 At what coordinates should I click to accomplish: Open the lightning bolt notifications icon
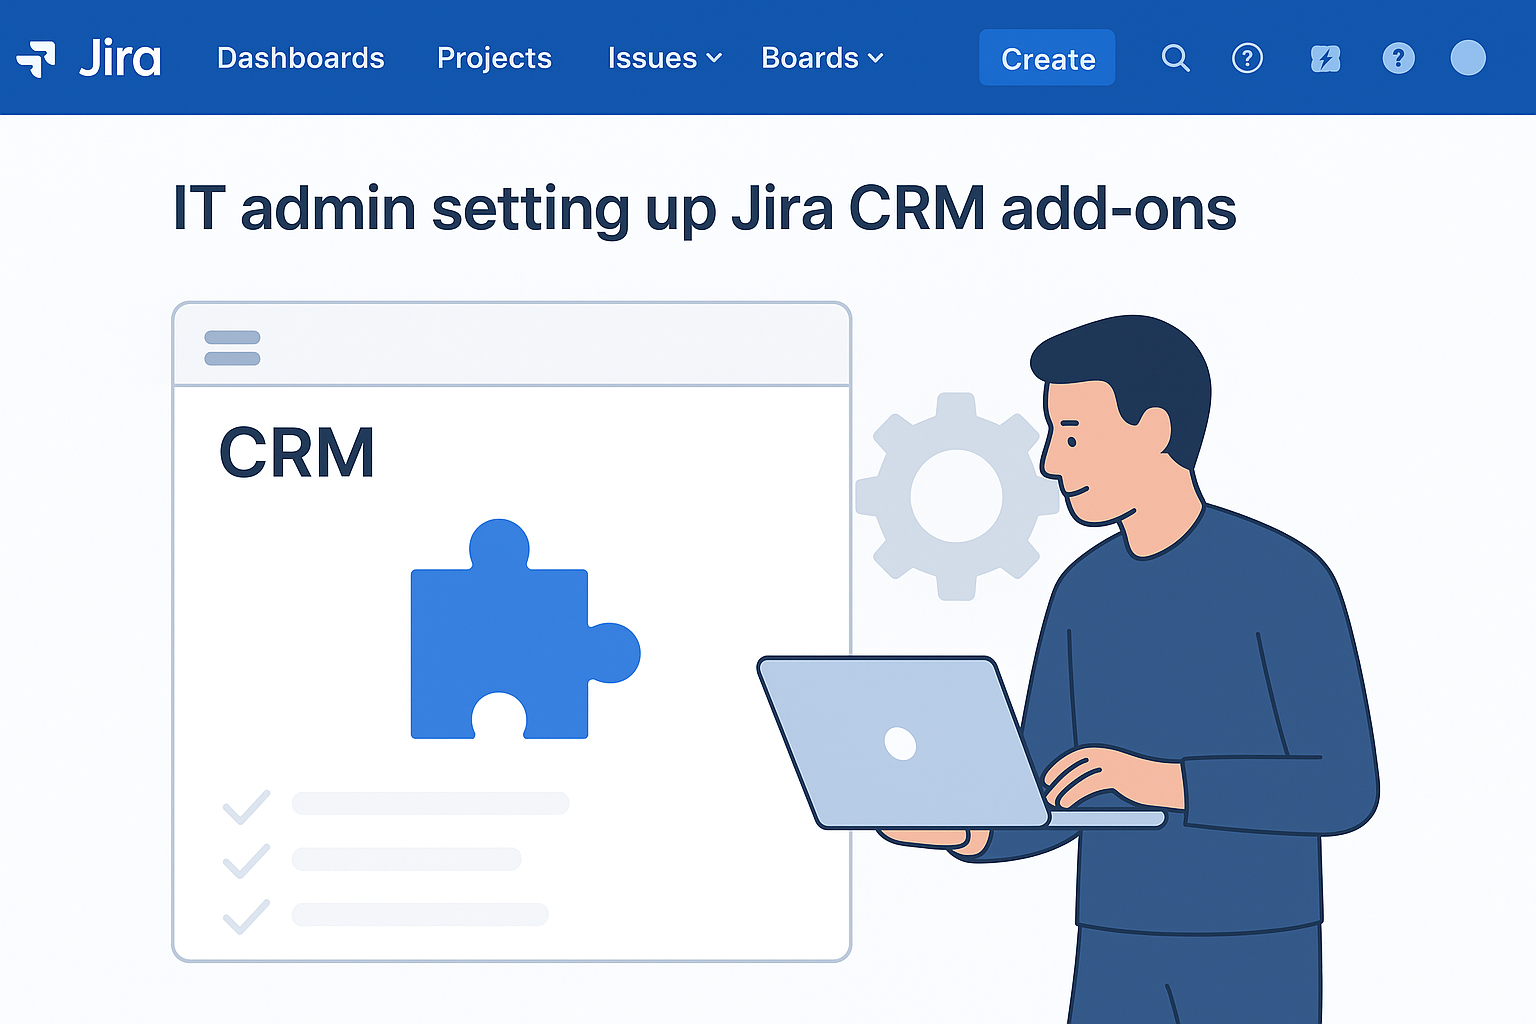point(1325,59)
